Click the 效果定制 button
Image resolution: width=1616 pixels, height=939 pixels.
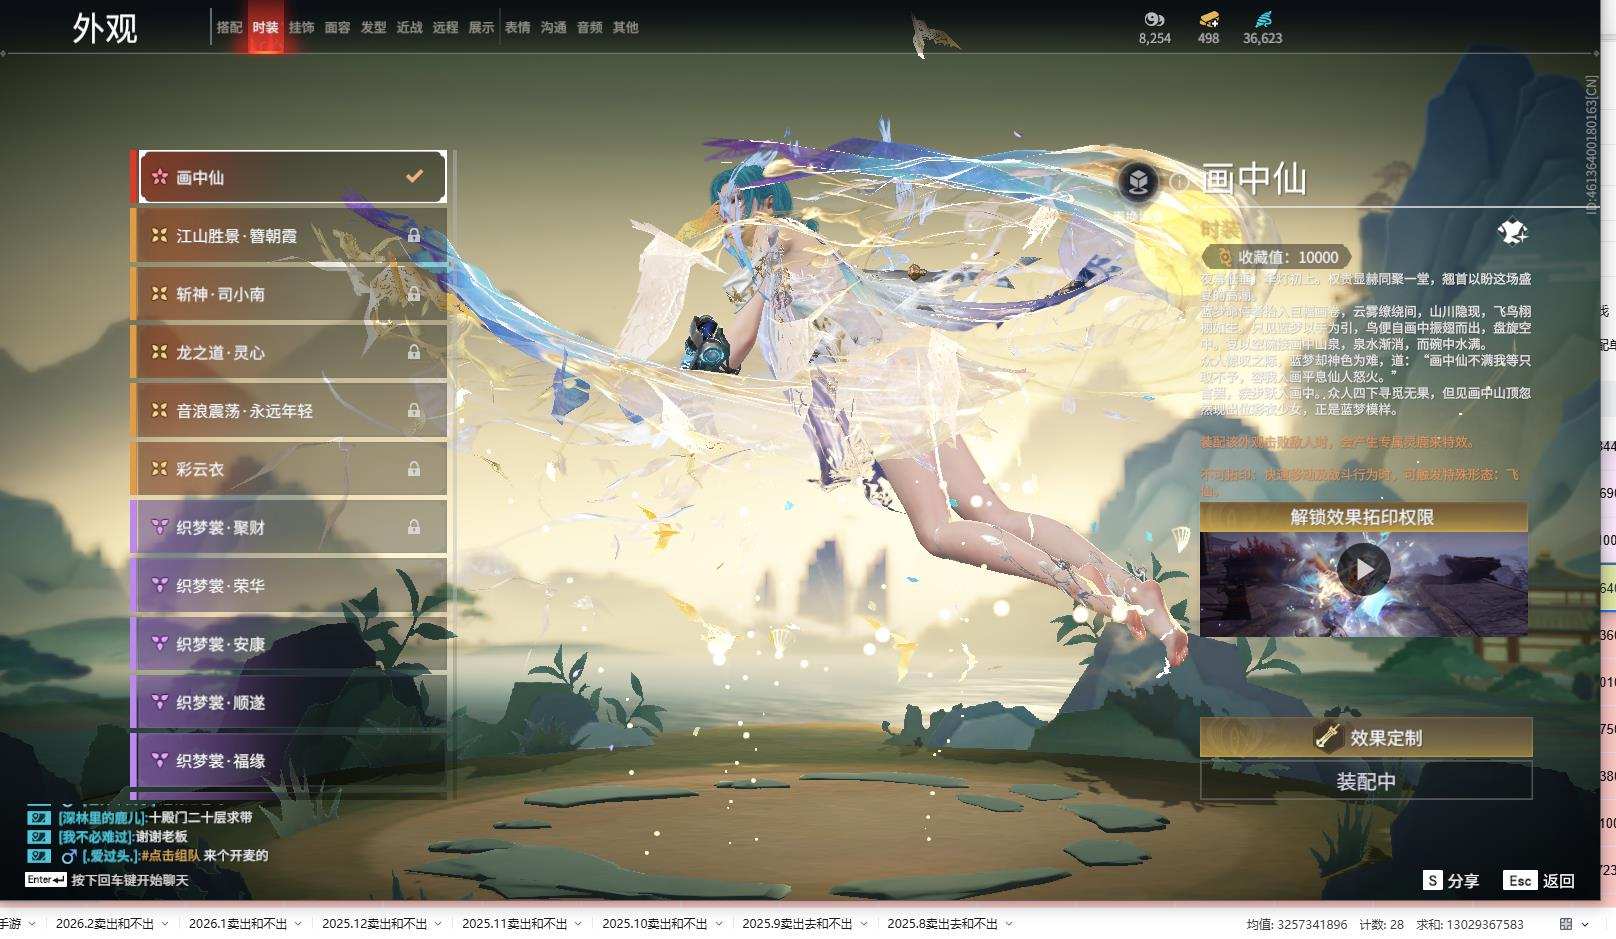tap(1365, 738)
